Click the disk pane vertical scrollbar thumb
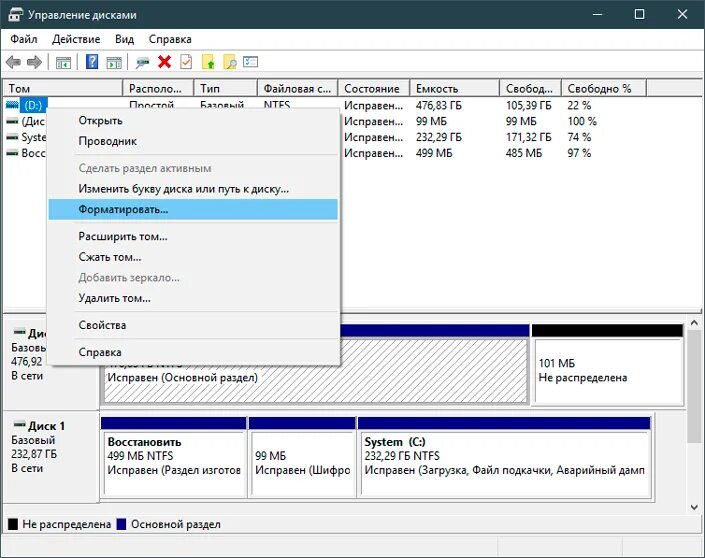705x558 pixels. [694, 387]
